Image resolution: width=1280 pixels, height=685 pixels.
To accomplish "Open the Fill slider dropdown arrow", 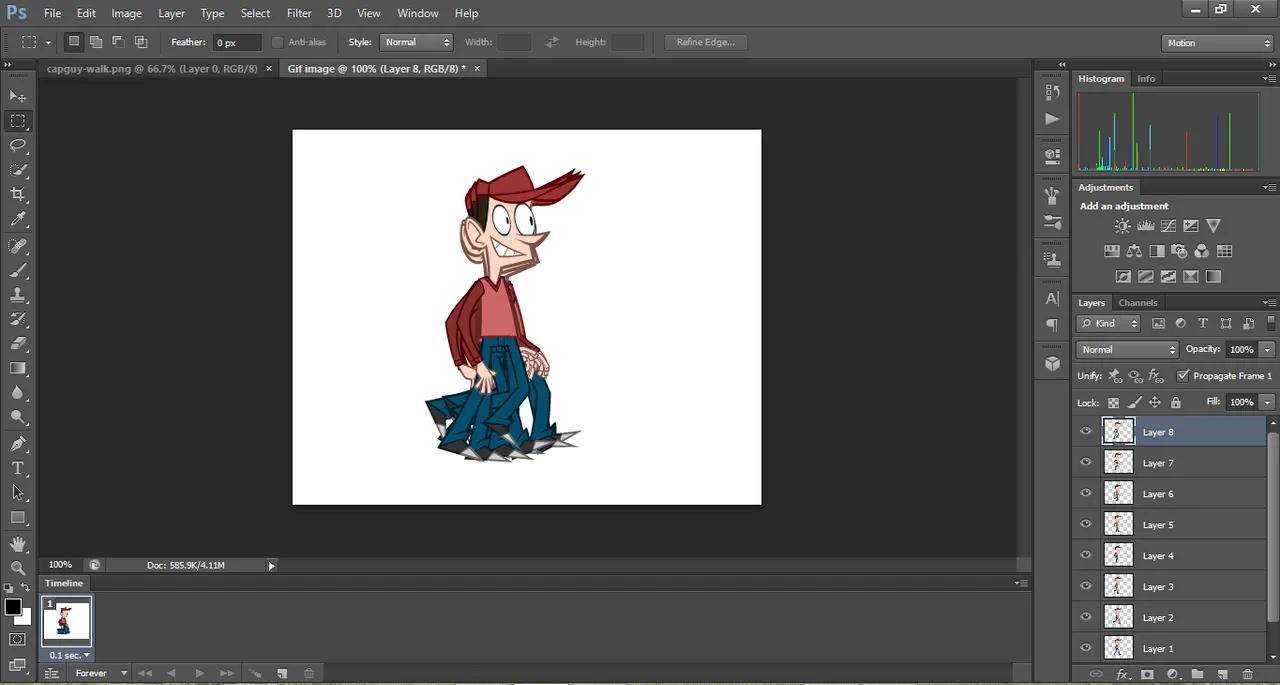I will 1267,402.
